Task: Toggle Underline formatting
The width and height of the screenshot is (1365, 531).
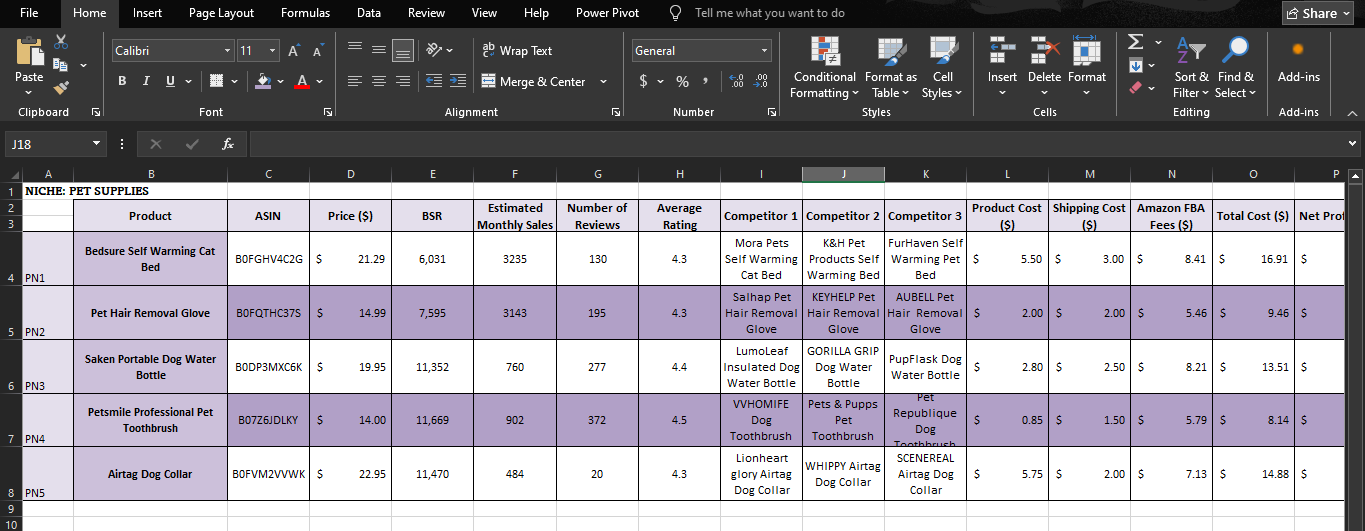Action: (x=170, y=81)
